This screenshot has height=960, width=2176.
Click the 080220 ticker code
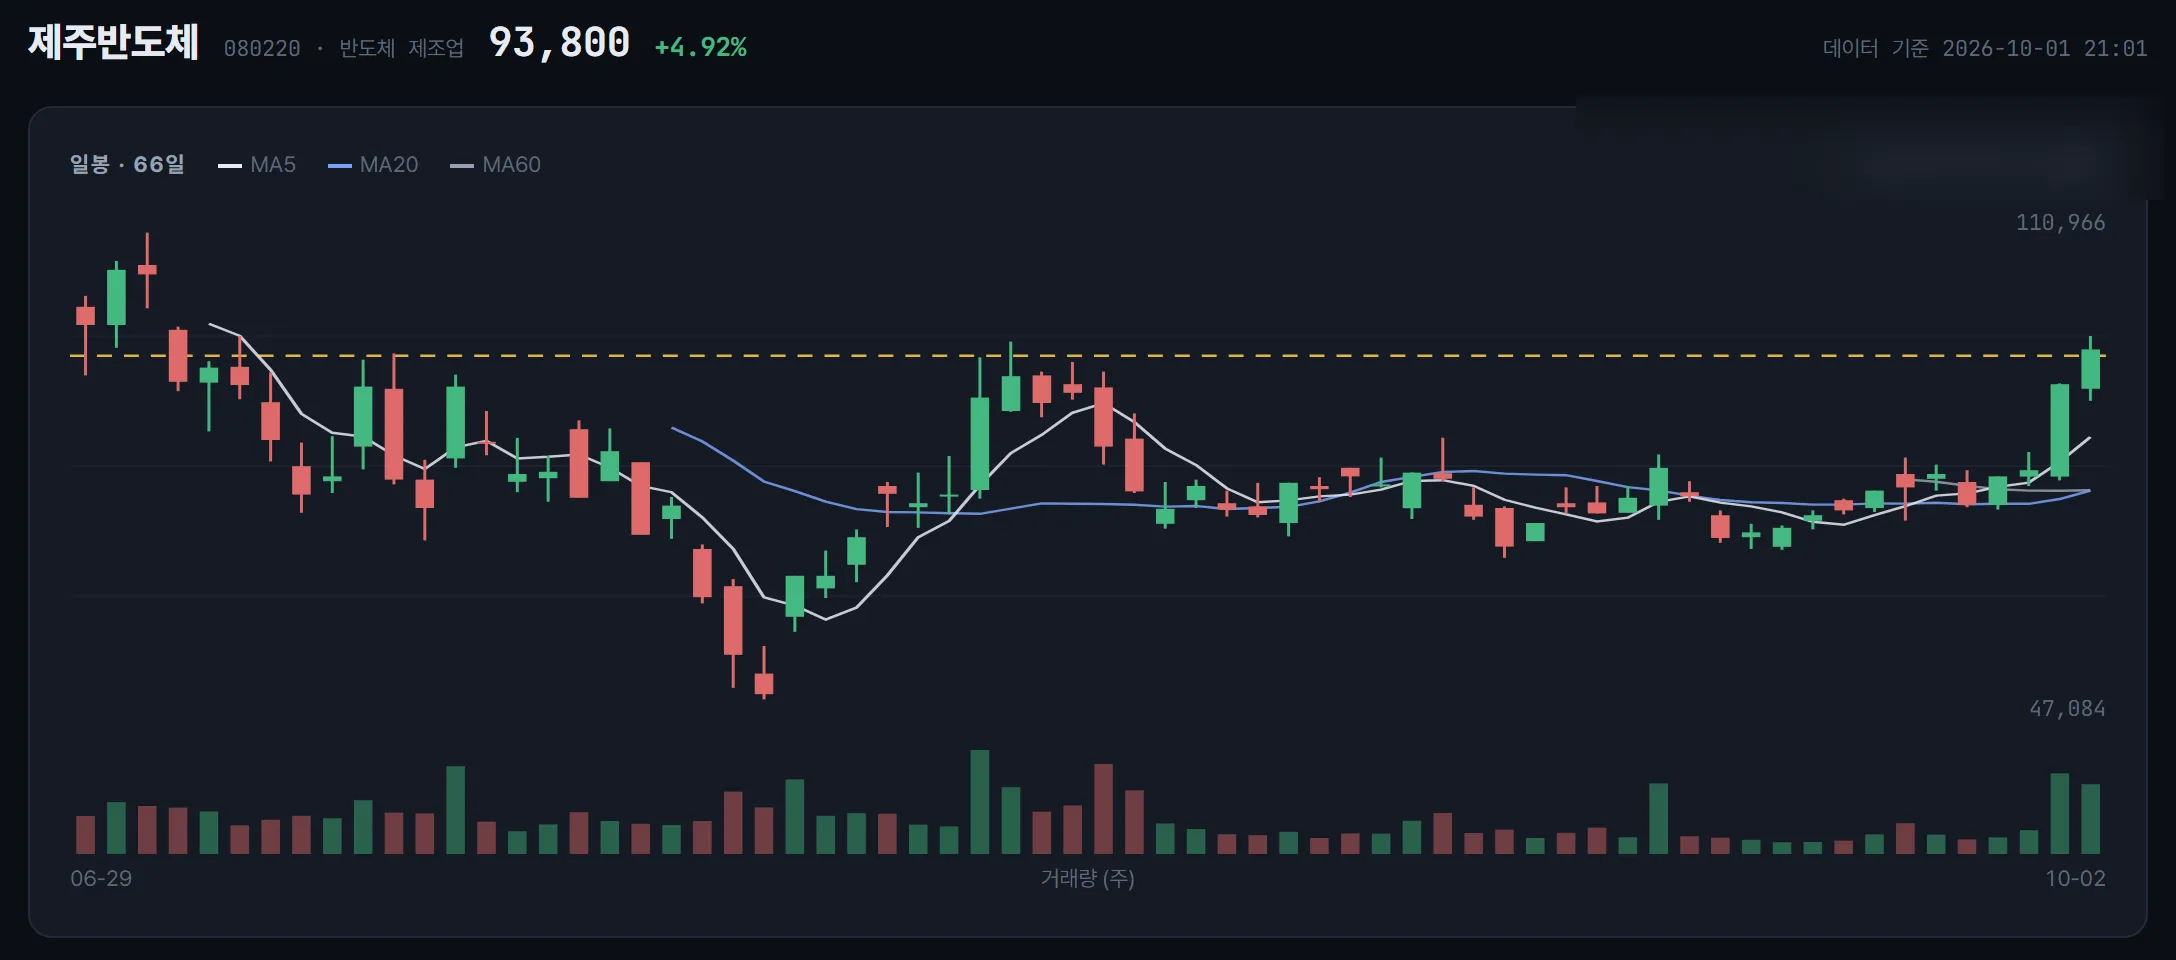tap(262, 48)
